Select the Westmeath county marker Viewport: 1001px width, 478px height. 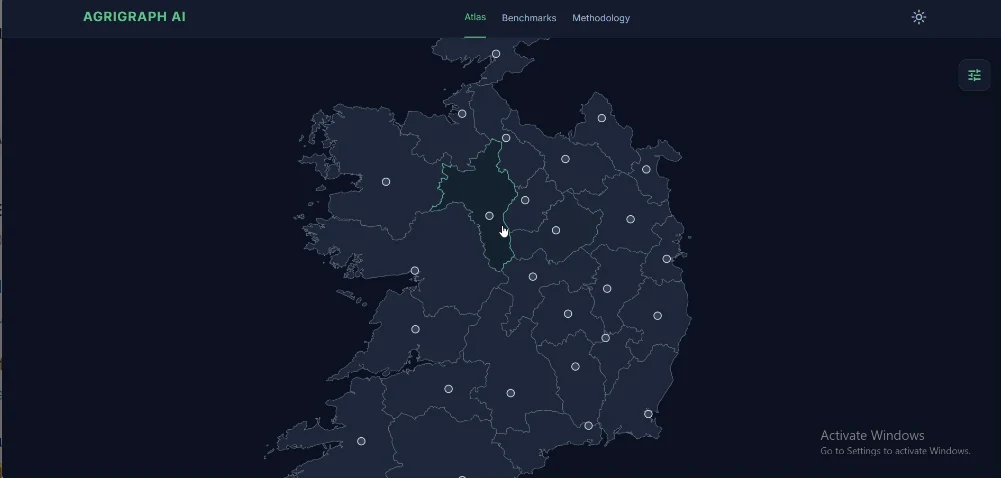(x=556, y=230)
